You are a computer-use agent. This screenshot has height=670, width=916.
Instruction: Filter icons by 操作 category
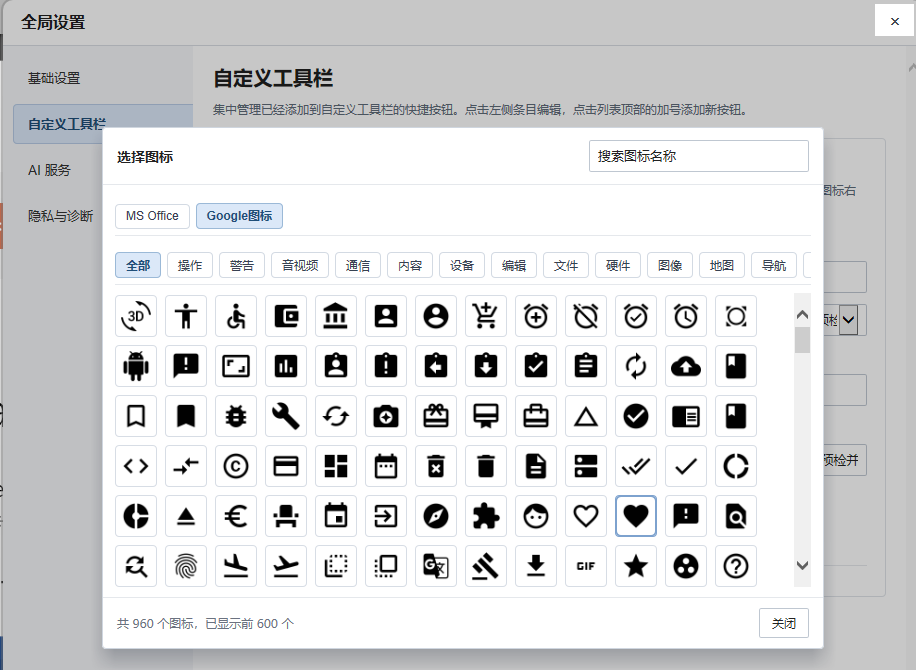coord(190,265)
